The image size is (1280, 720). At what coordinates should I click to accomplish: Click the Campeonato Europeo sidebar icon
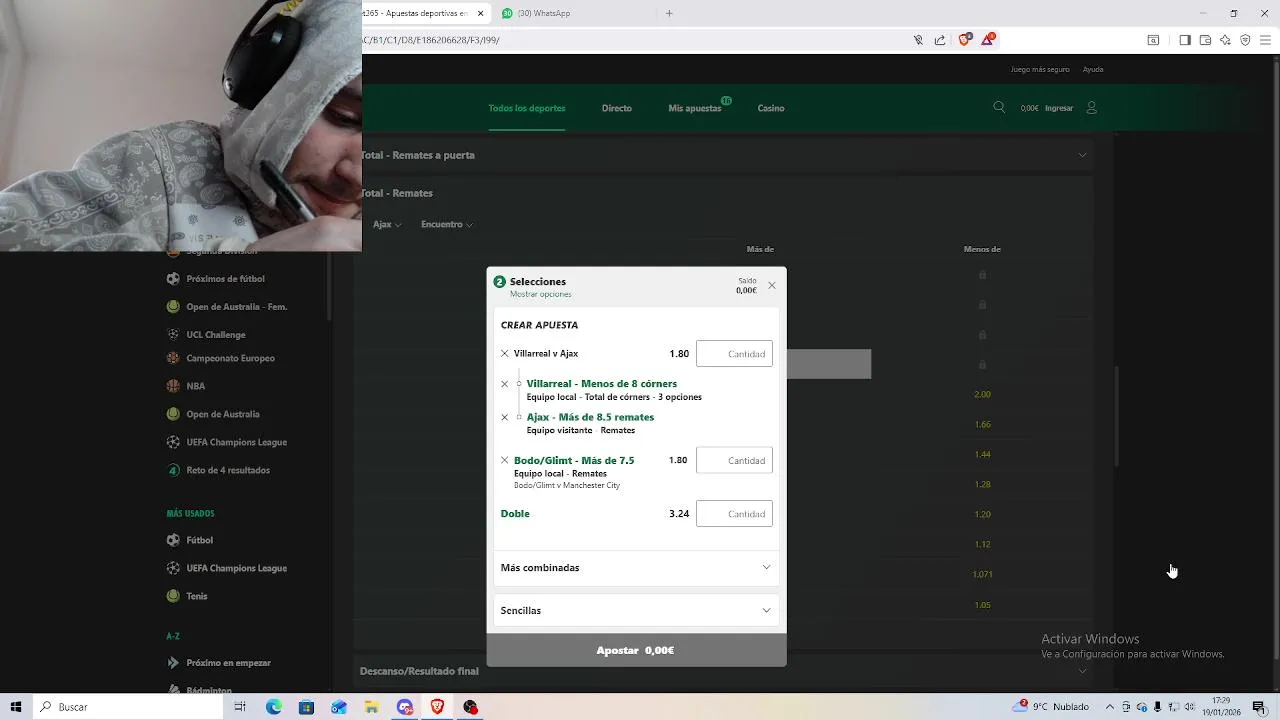pos(173,358)
